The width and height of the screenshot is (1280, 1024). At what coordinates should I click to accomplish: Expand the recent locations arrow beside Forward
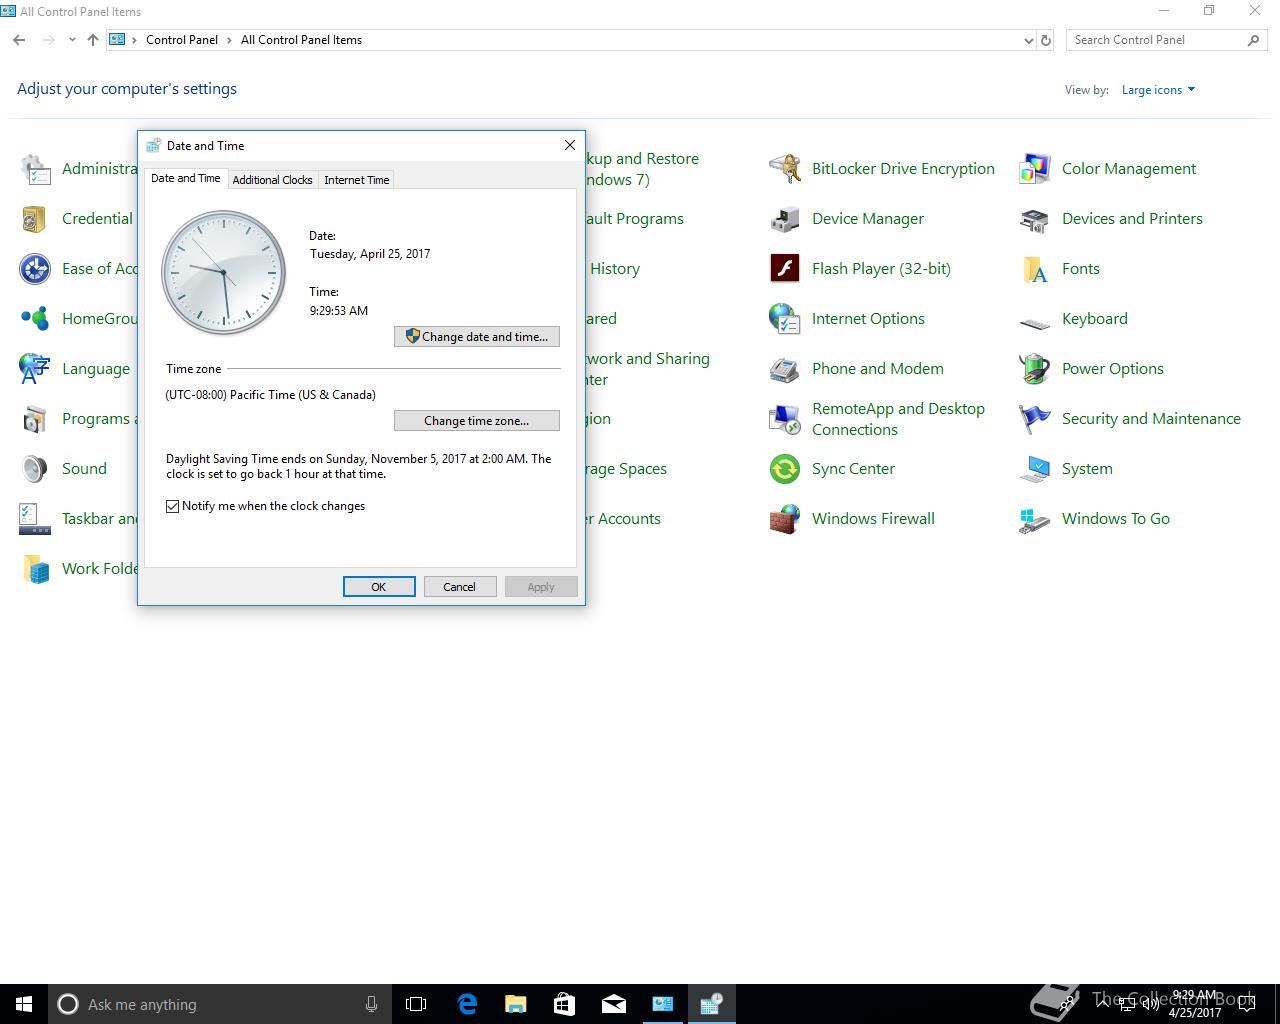coord(72,41)
